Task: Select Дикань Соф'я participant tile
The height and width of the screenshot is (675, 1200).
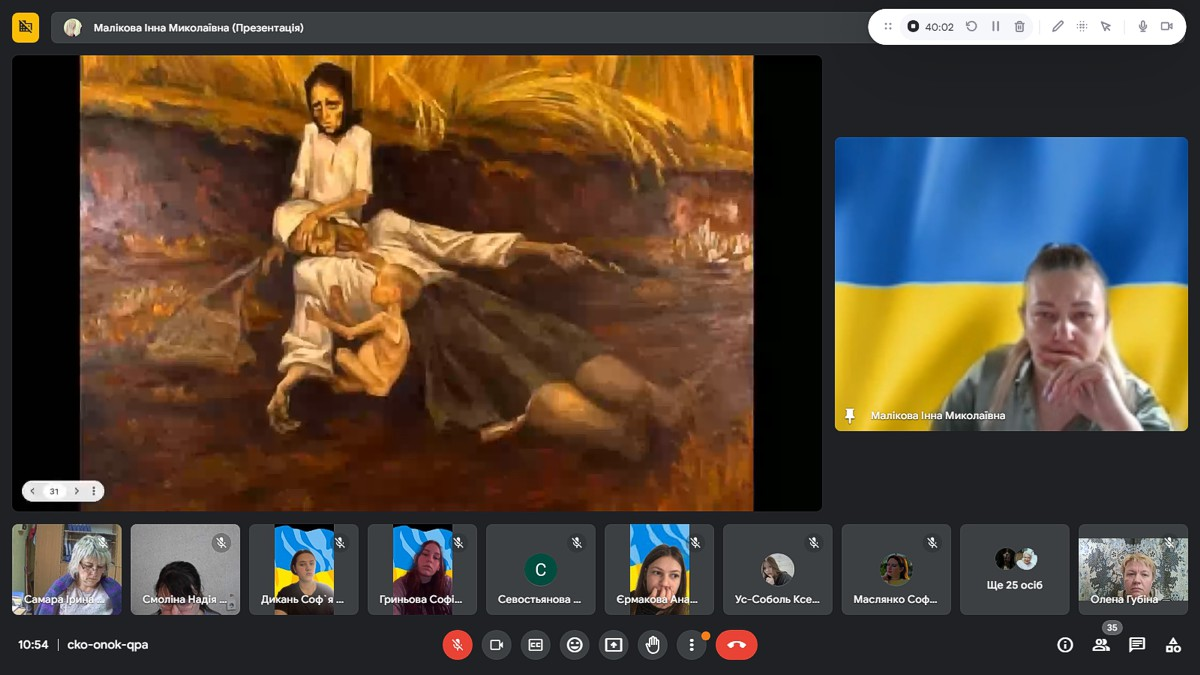Action: (x=304, y=569)
